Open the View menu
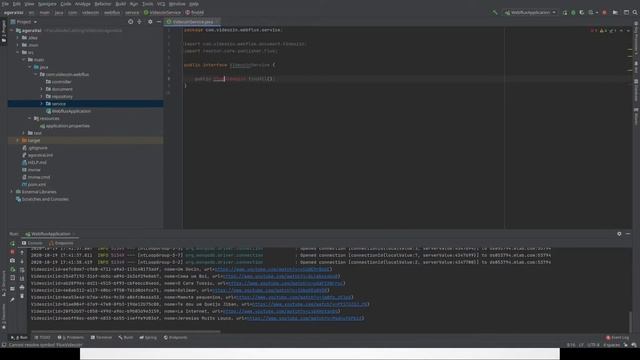The width and height of the screenshot is (640, 360). (x=29, y=4)
